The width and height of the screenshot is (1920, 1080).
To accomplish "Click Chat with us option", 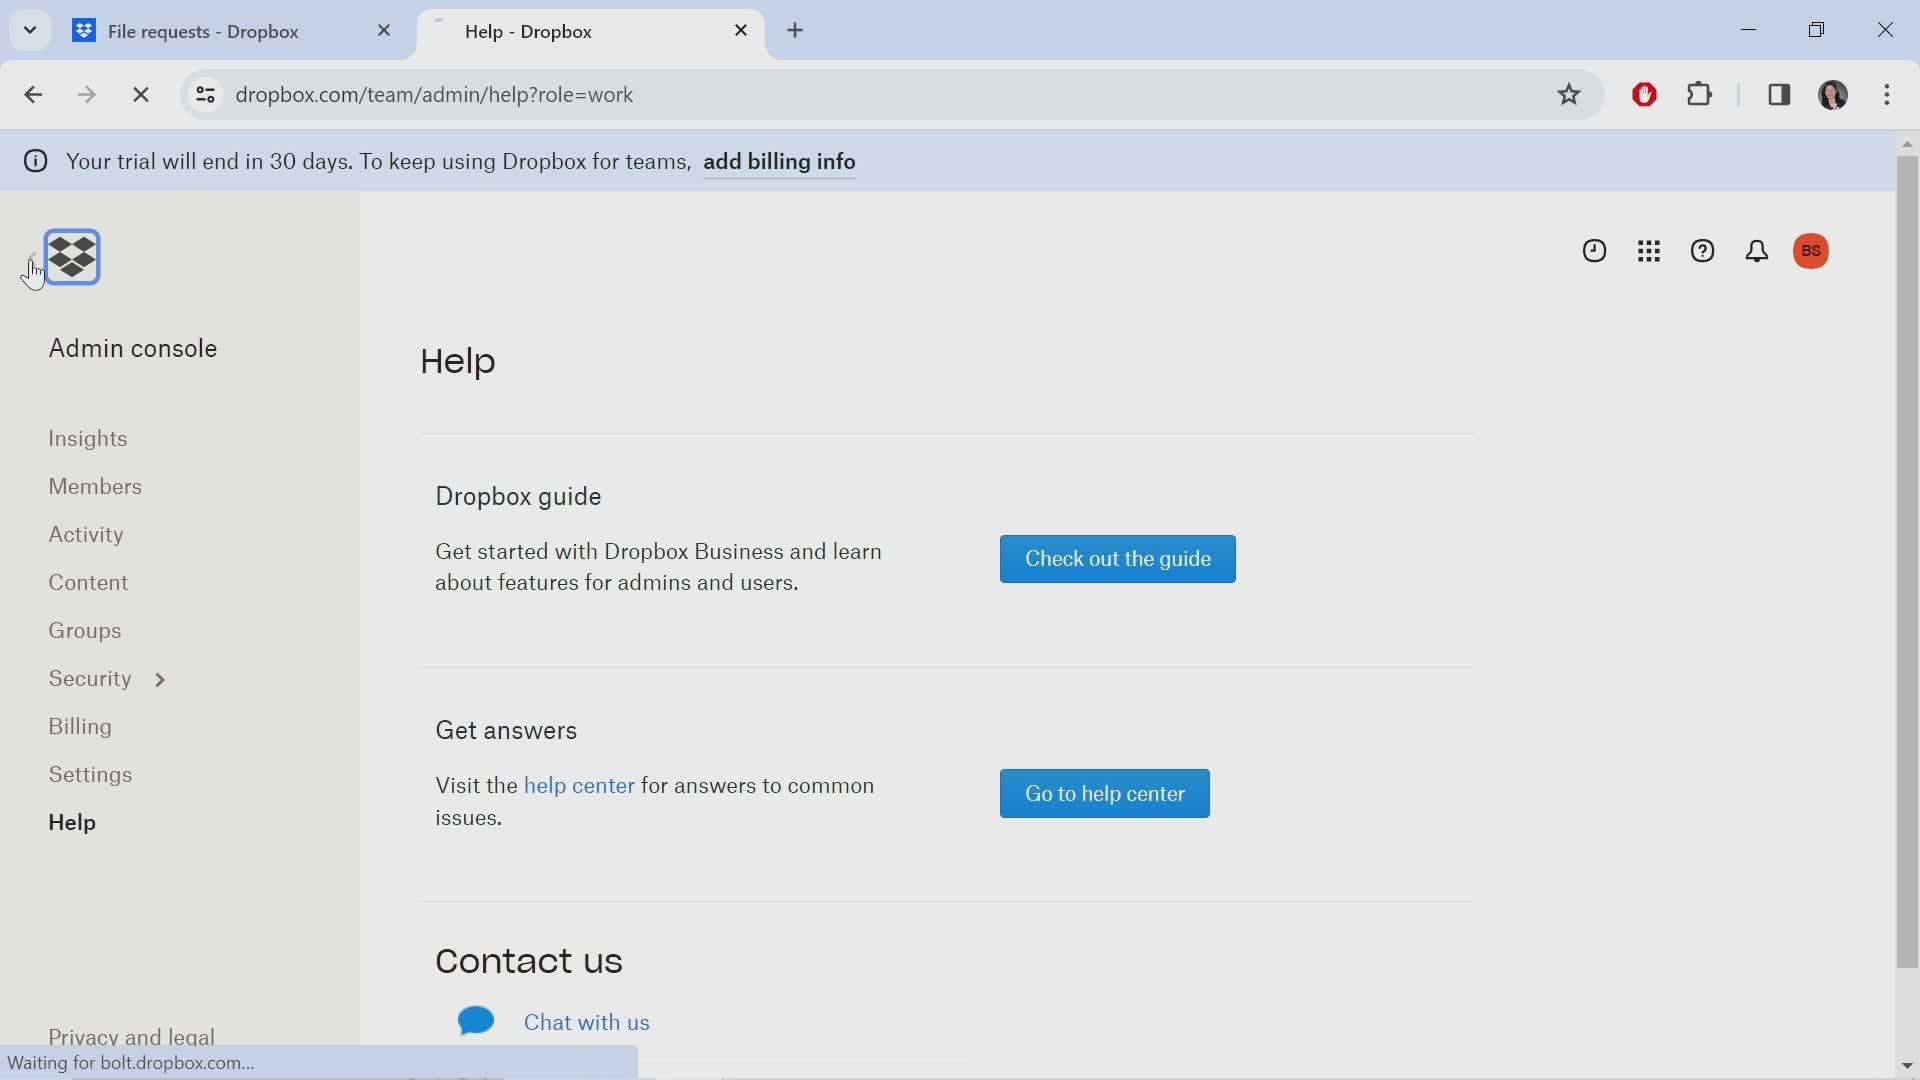I will (x=585, y=1022).
